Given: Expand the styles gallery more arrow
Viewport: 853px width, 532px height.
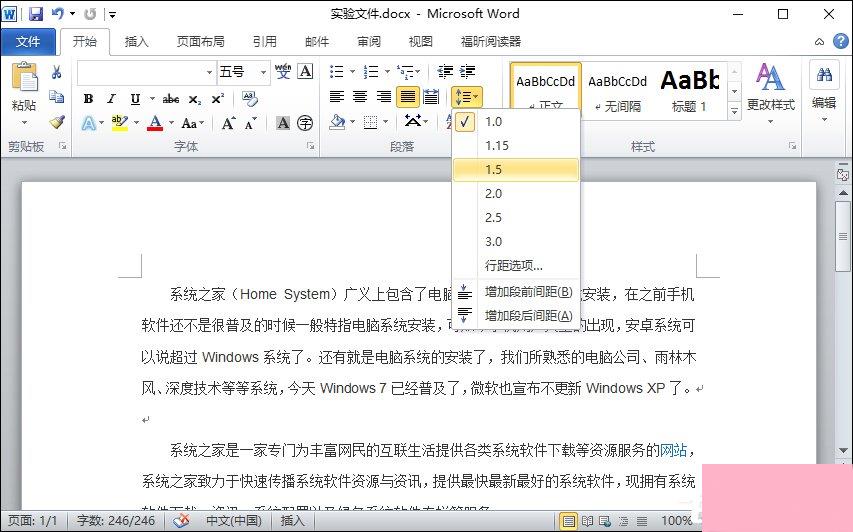Looking at the screenshot, I should [x=734, y=110].
